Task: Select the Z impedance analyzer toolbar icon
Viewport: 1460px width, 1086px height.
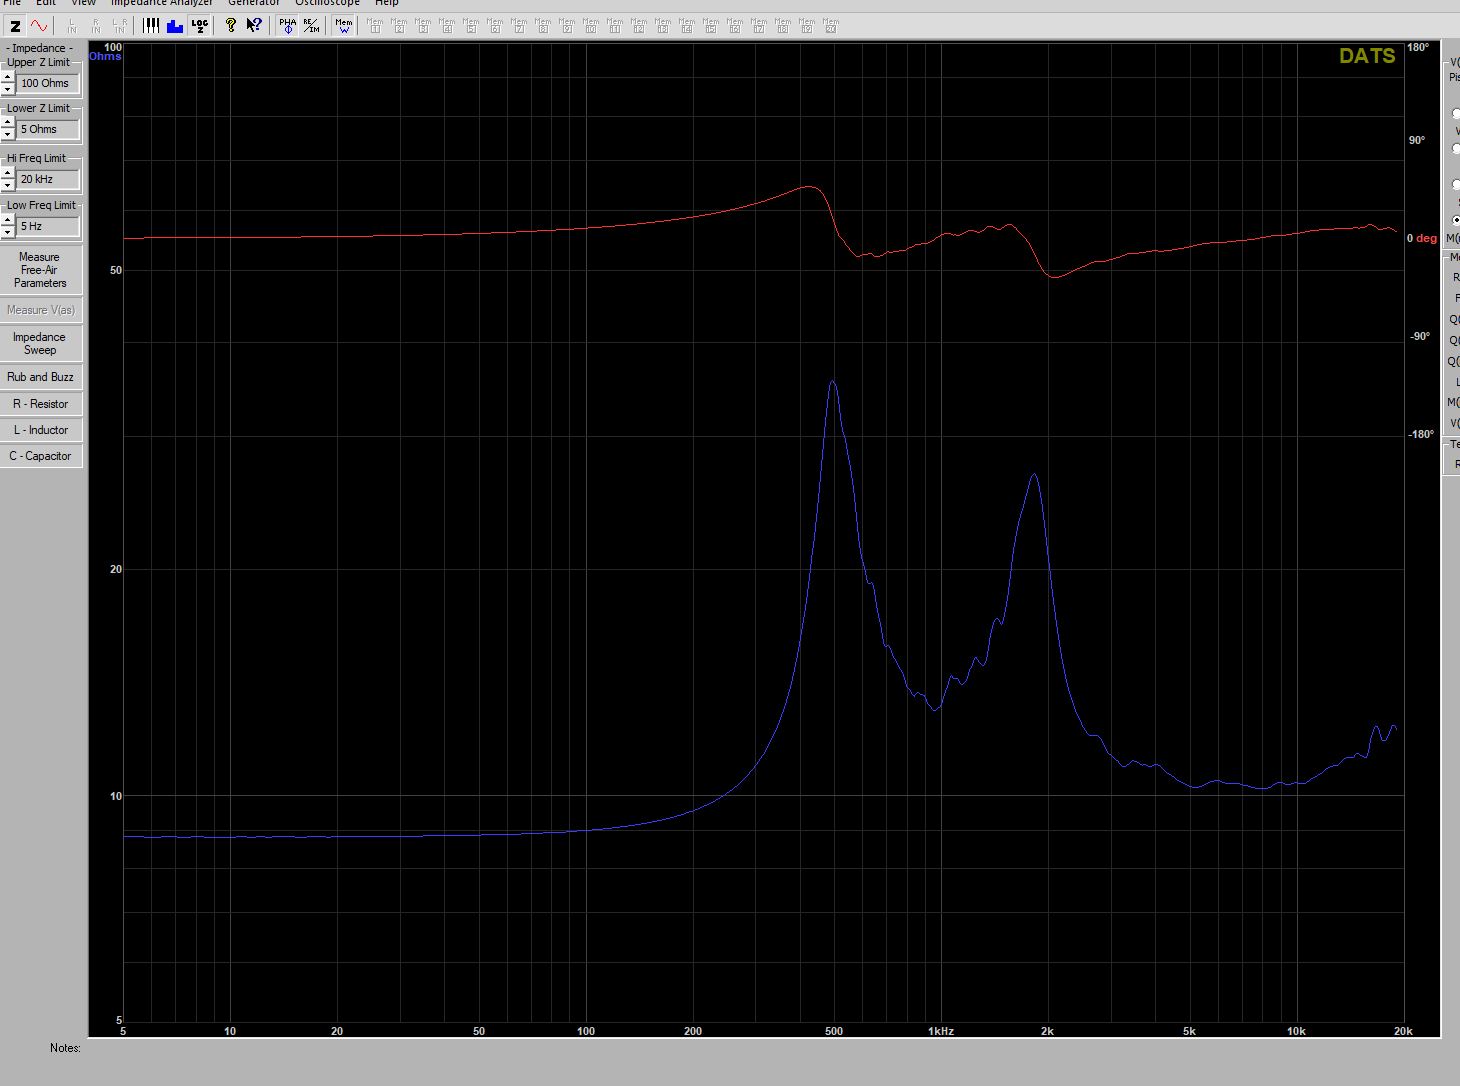Action: pos(15,26)
